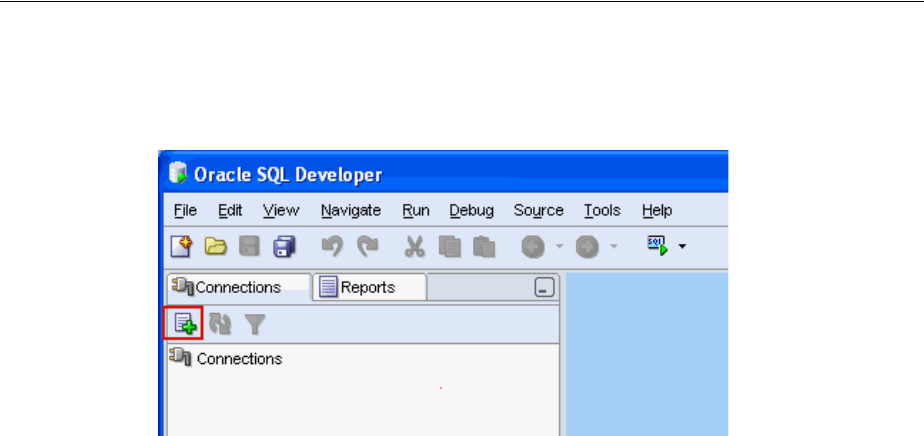Open the Source menu
The image size is (924, 436).
539,210
